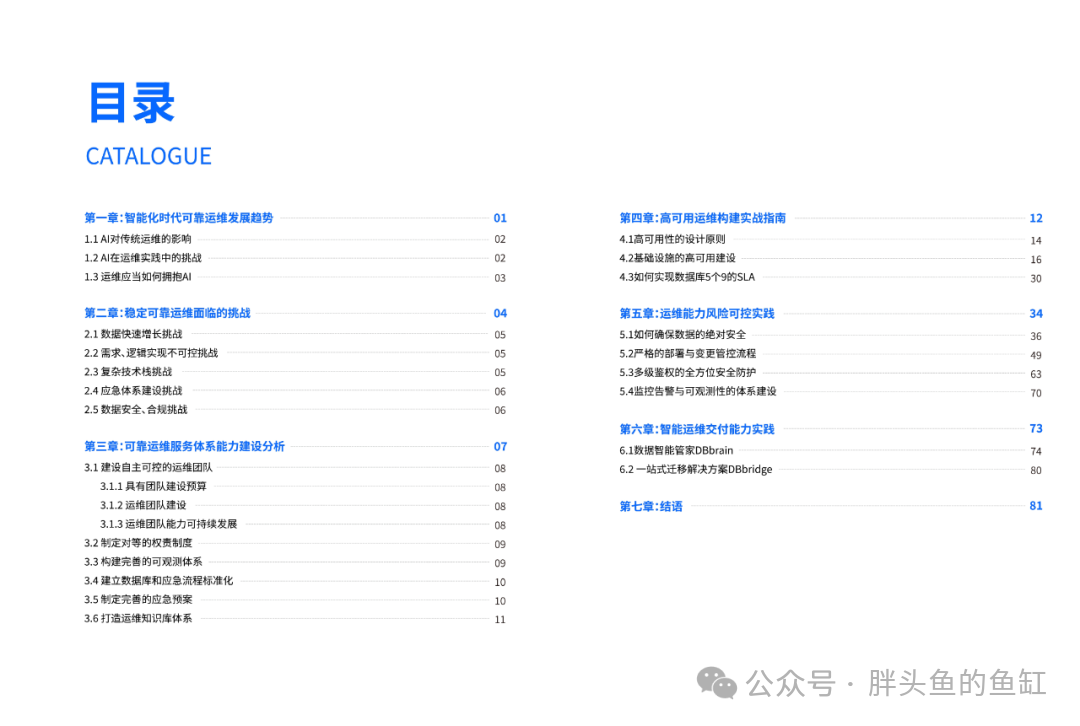Open entry 1.2 AI在运维实践中的挑战

pyautogui.click(x=143, y=258)
